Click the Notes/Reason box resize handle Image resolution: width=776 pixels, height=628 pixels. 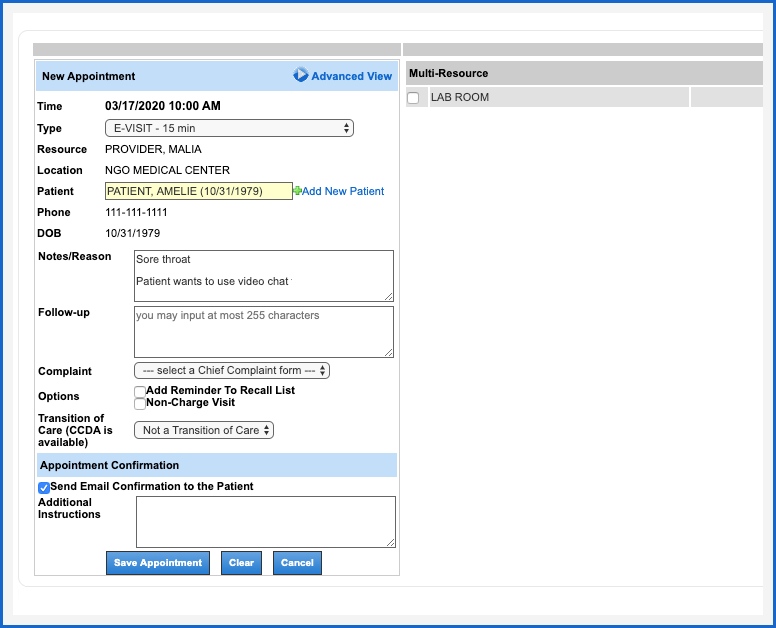click(389, 297)
